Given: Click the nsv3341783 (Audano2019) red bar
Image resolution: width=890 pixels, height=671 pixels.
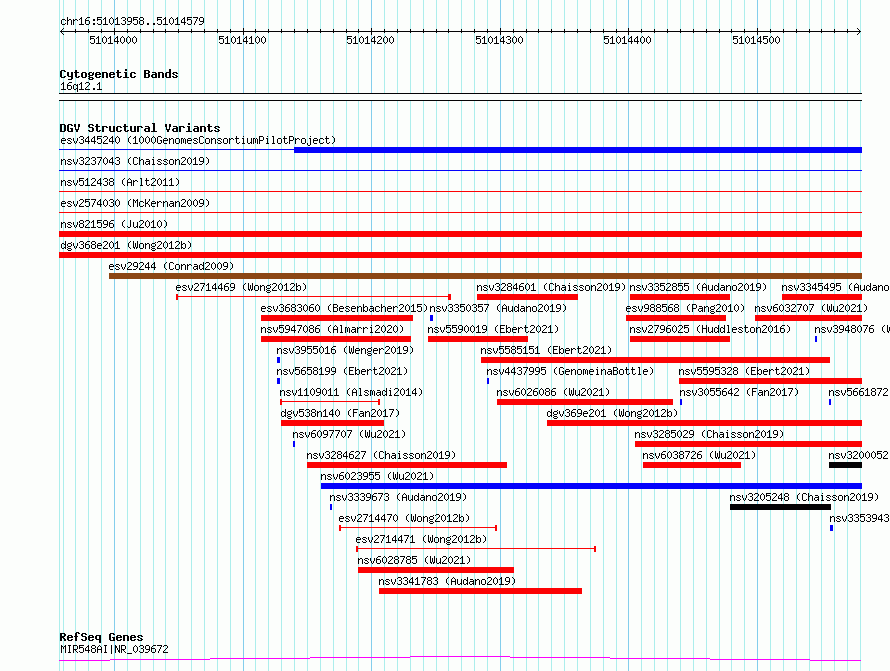Looking at the screenshot, I should (480, 591).
